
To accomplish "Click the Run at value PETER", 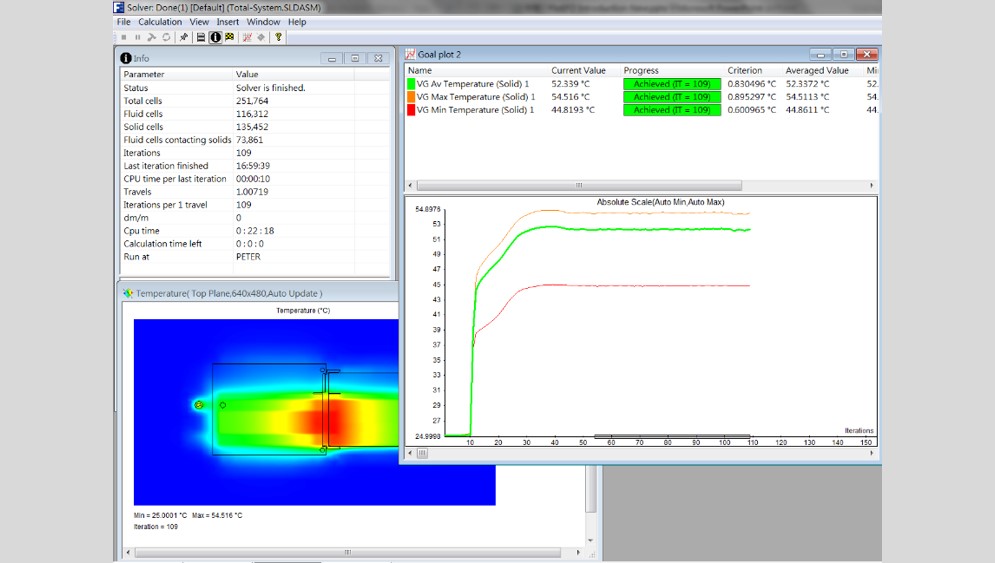I will [248, 257].
